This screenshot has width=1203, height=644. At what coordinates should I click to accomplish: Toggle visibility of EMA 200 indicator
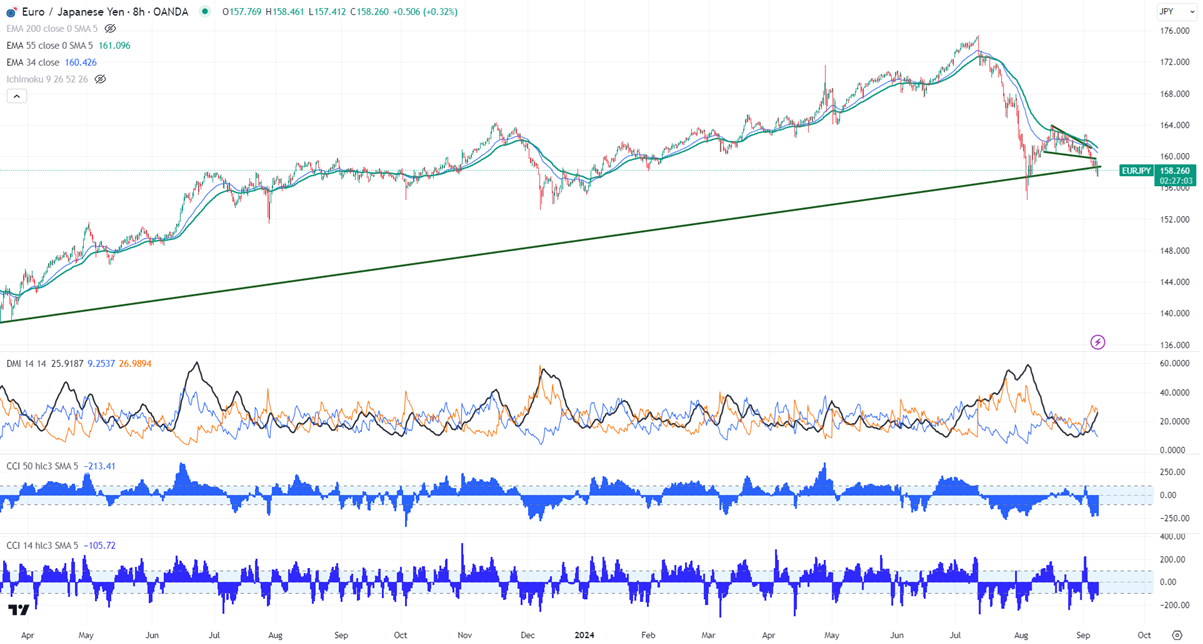(x=110, y=29)
